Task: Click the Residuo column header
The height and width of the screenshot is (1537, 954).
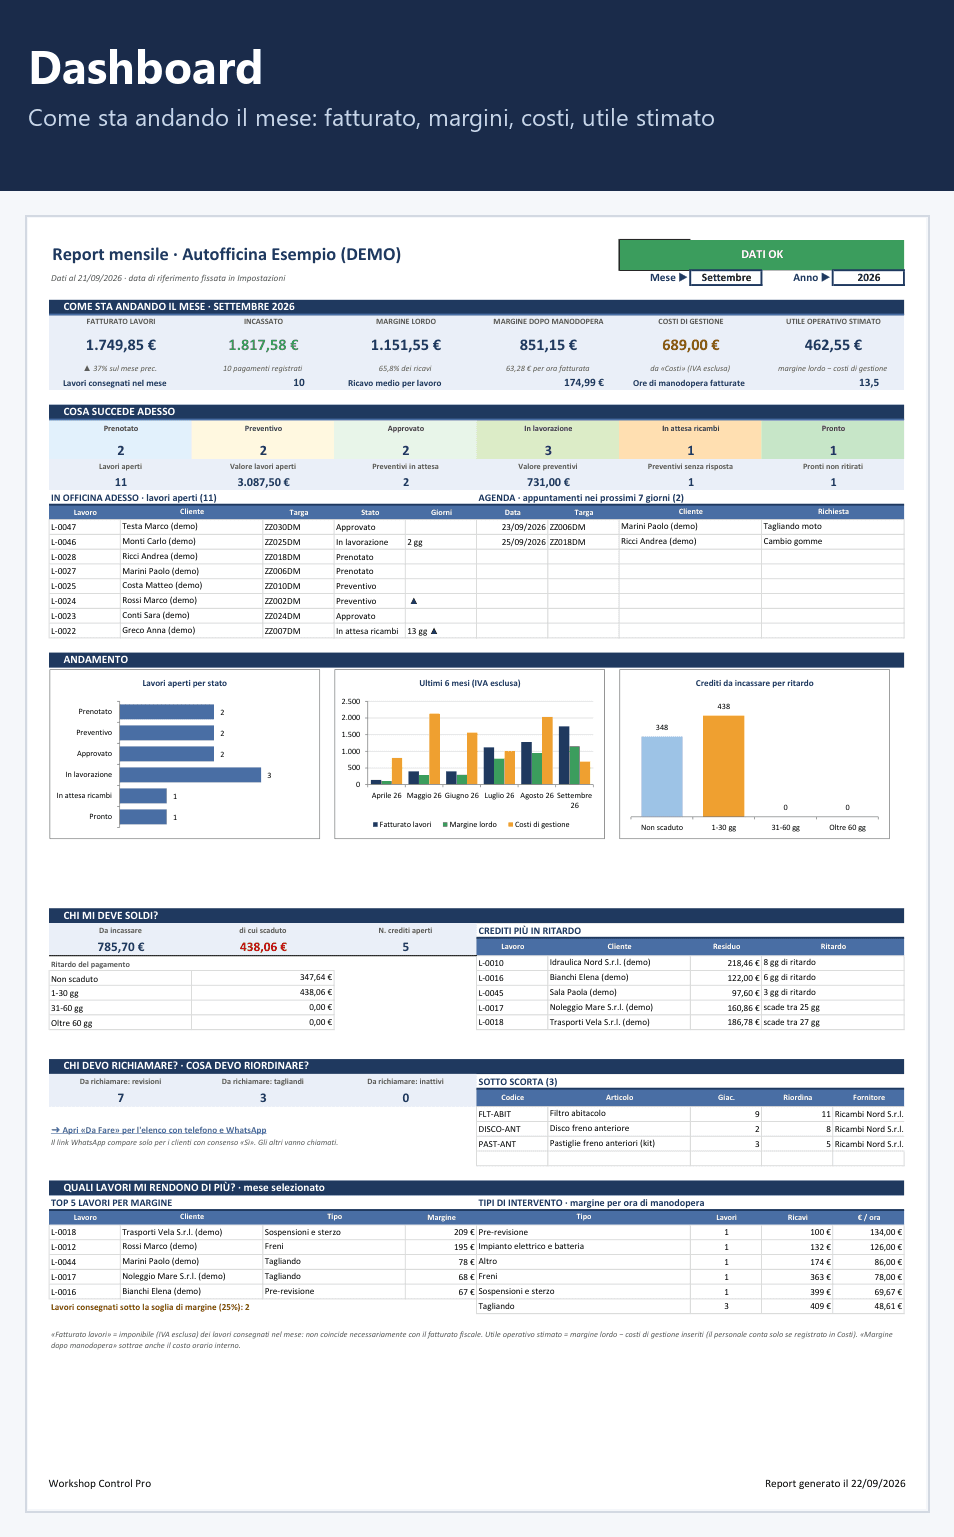Action: click(726, 946)
